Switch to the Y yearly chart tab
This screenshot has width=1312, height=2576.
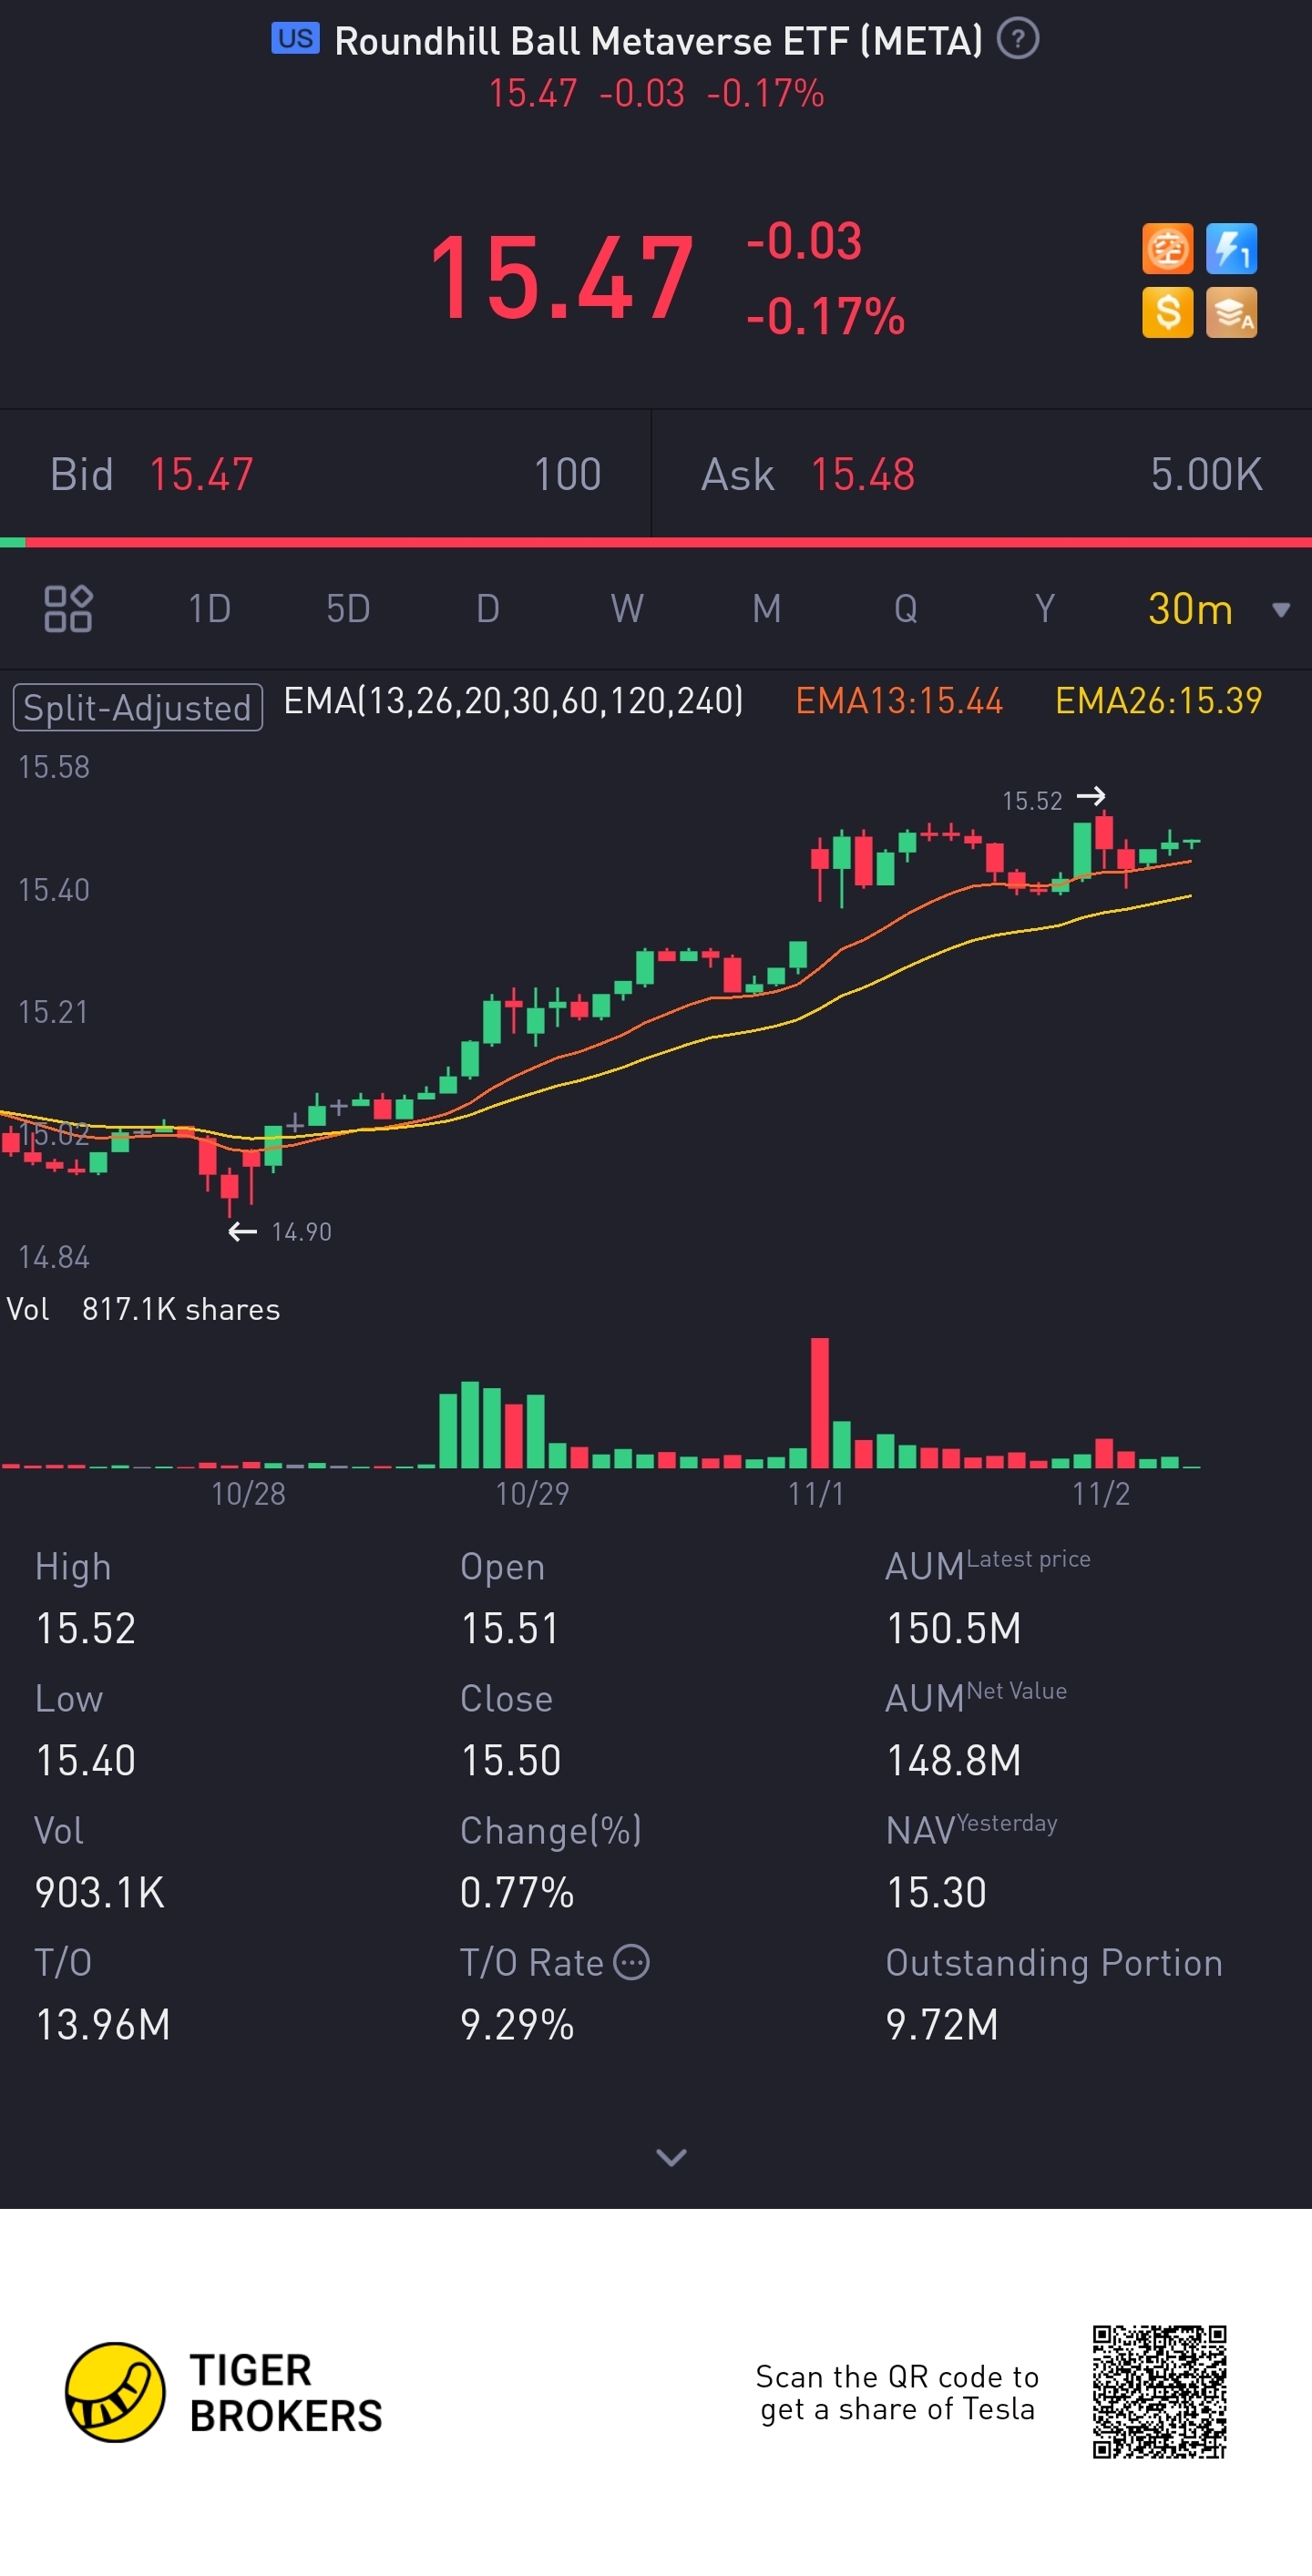1044,608
